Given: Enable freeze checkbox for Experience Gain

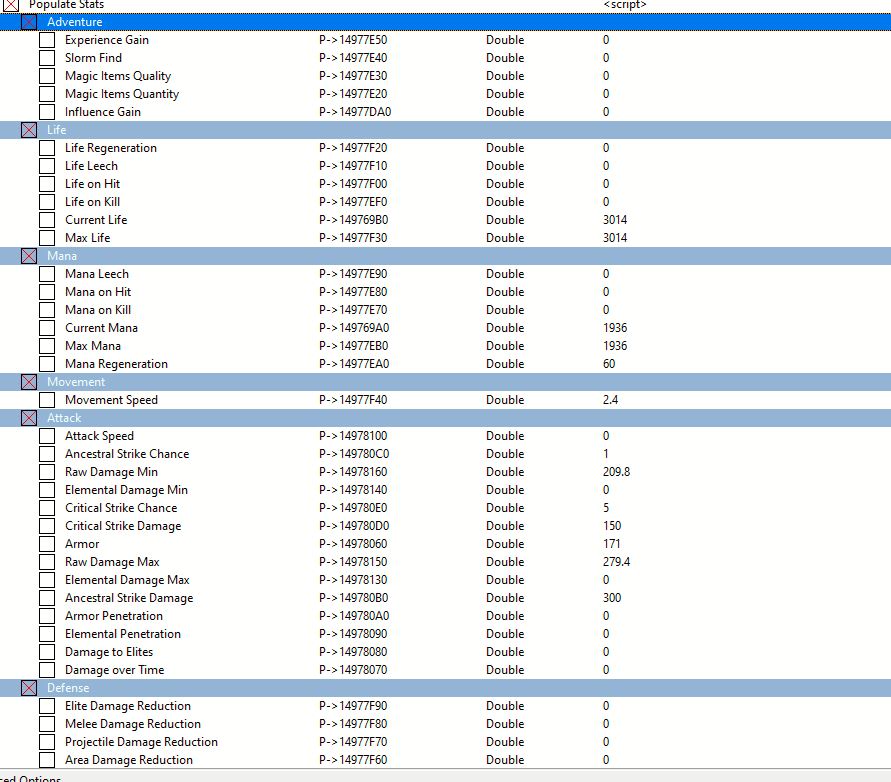Looking at the screenshot, I should point(47,40).
